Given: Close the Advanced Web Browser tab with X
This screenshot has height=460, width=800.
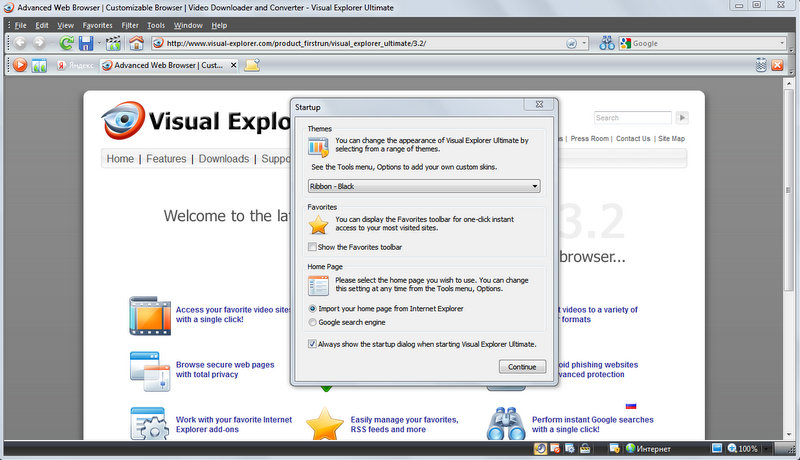Looking at the screenshot, I should (x=233, y=65).
